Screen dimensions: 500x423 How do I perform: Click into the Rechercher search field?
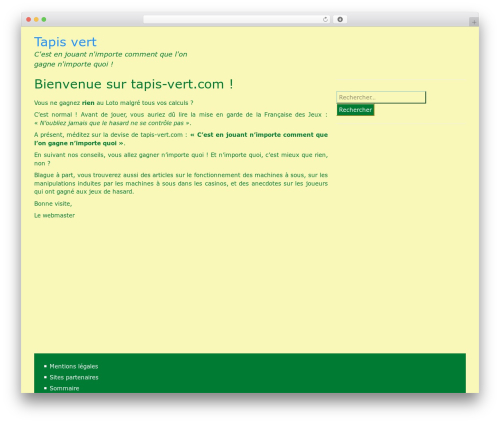point(381,97)
